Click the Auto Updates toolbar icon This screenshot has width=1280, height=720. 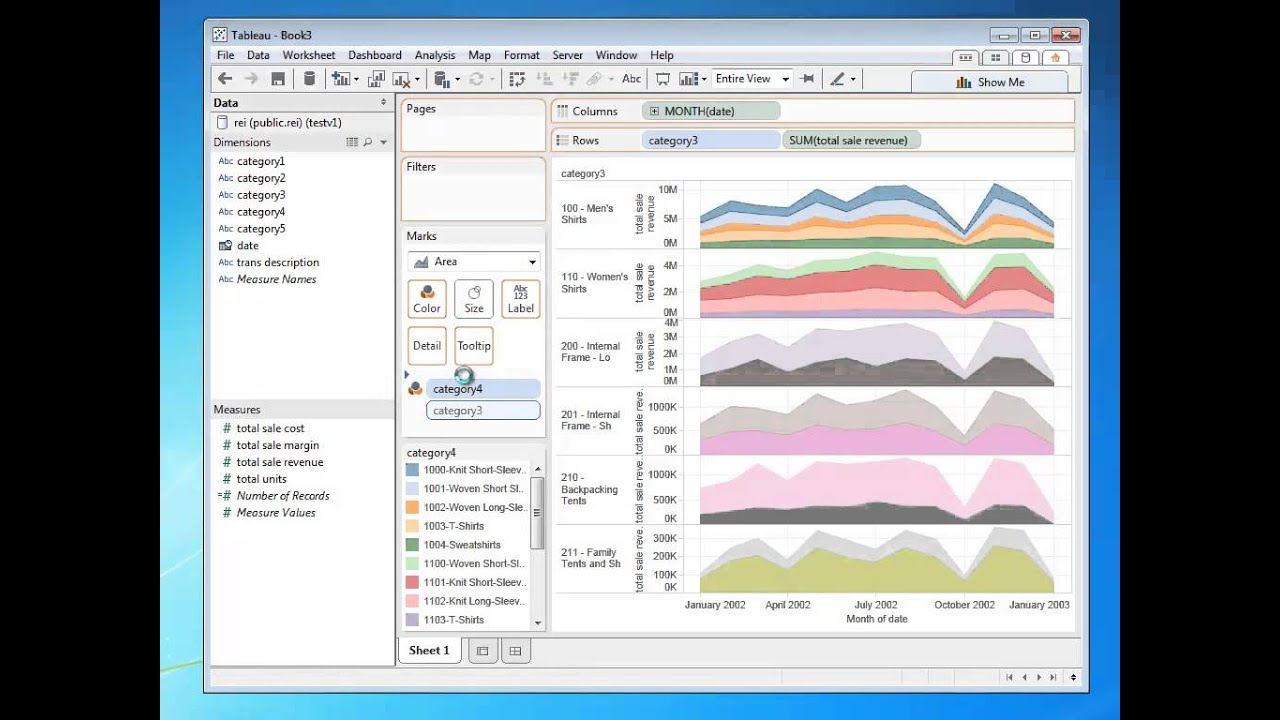tap(441, 79)
